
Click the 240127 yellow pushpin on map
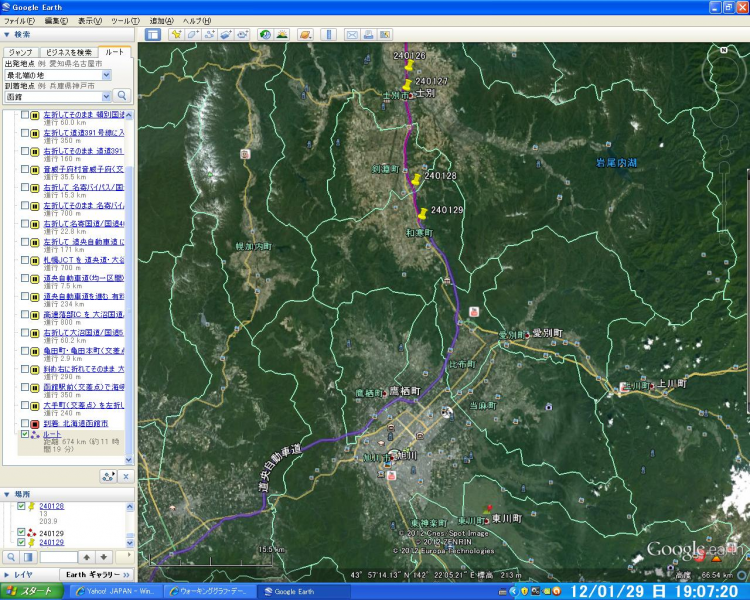click(407, 86)
